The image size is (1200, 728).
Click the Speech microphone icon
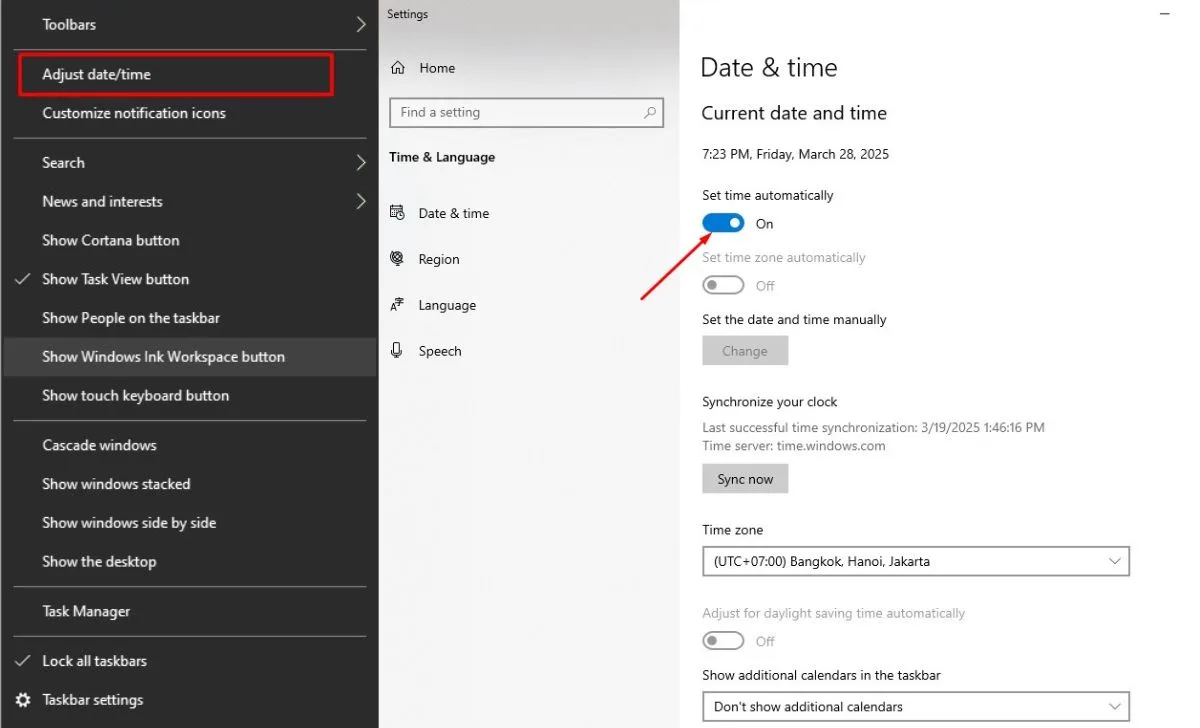398,351
